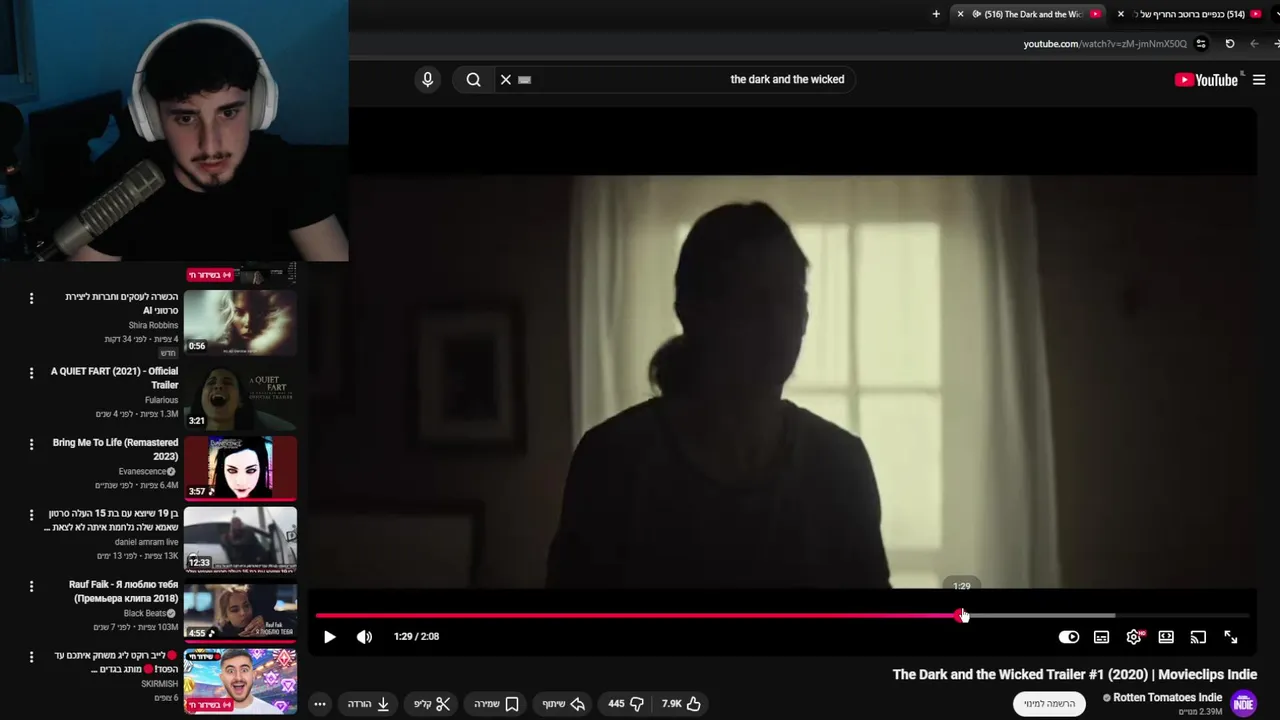The image size is (1280, 720).
Task: Jump to the grey buffered progress section
Action: (1040, 616)
